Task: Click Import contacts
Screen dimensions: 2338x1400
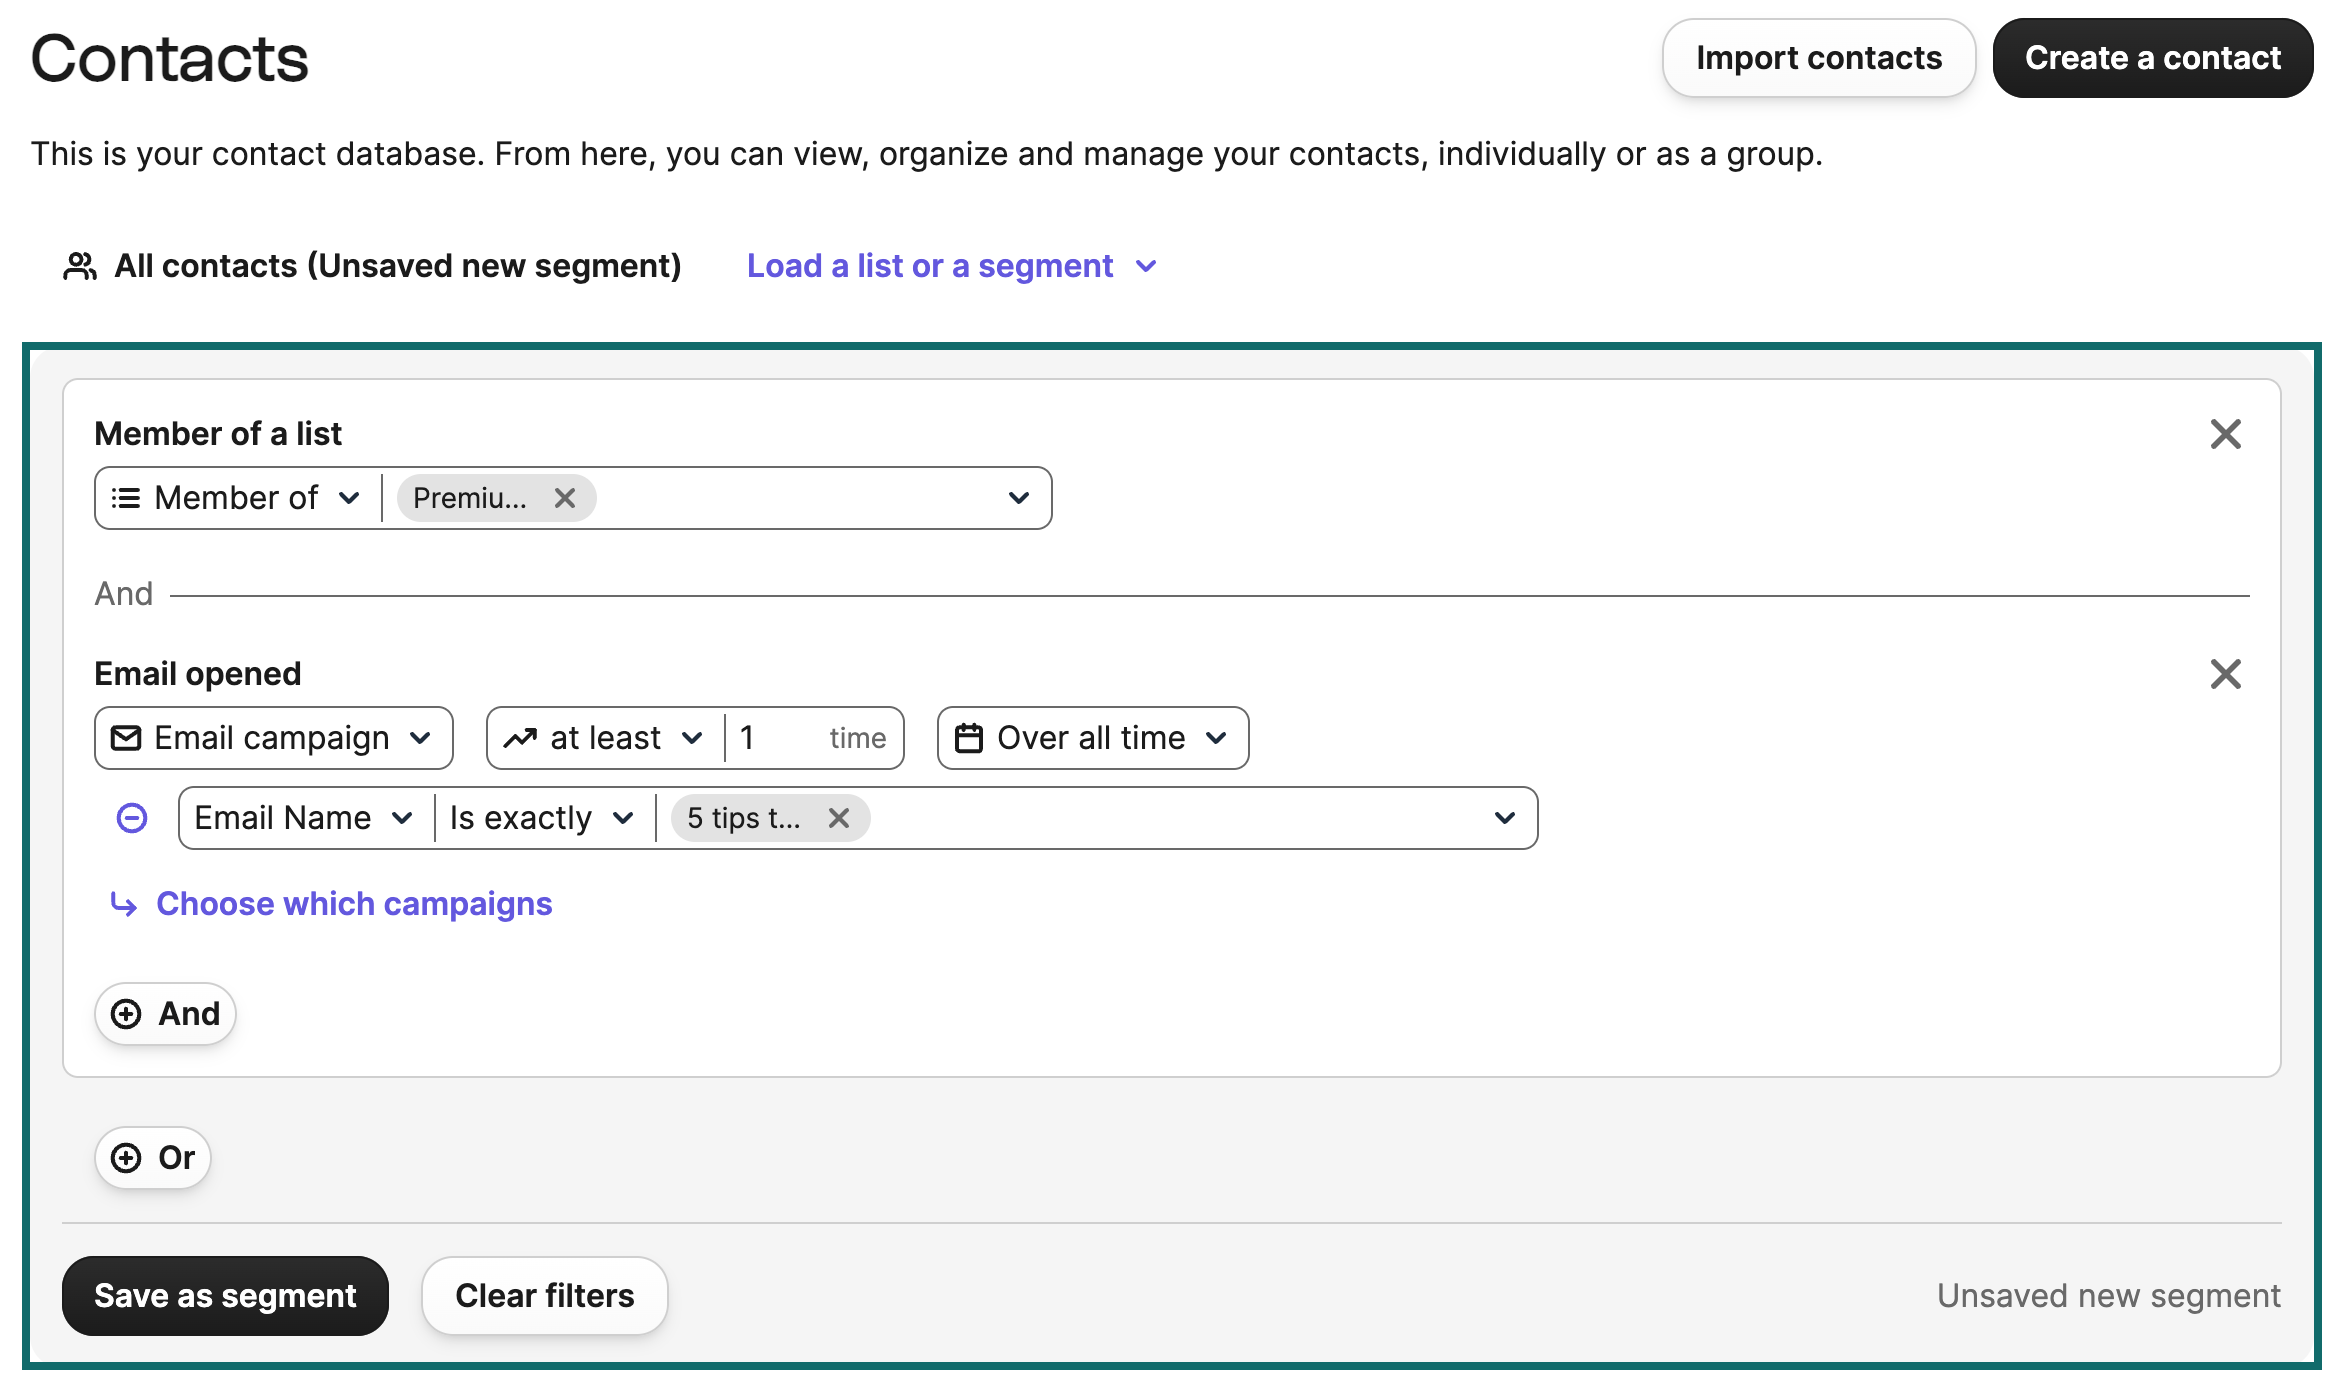Action: tap(1818, 57)
